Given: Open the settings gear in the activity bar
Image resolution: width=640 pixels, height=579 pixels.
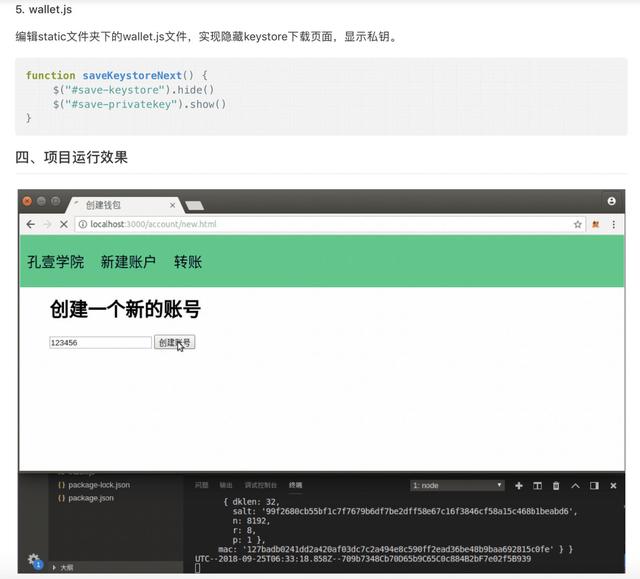Looking at the screenshot, I should point(33,559).
